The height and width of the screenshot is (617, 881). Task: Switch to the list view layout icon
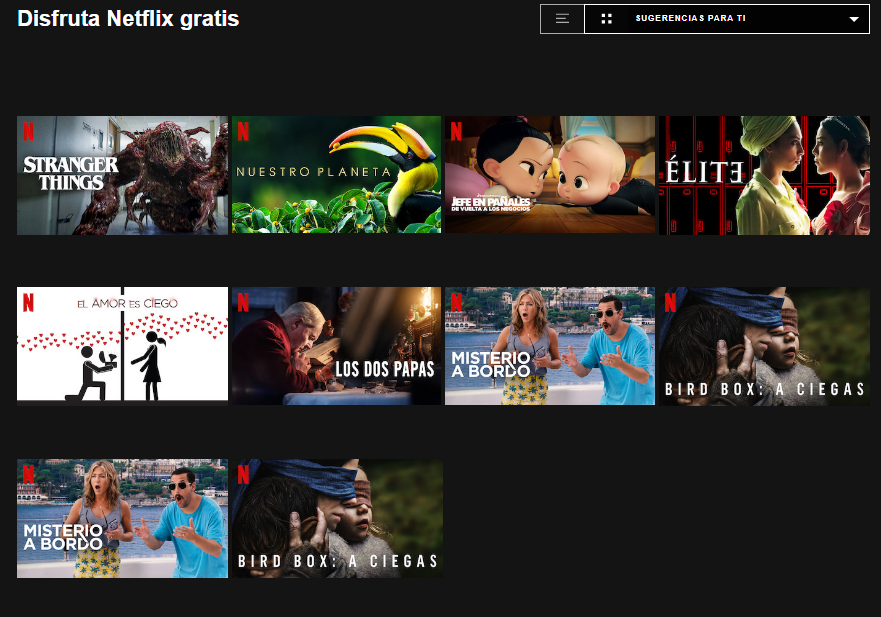coord(562,19)
